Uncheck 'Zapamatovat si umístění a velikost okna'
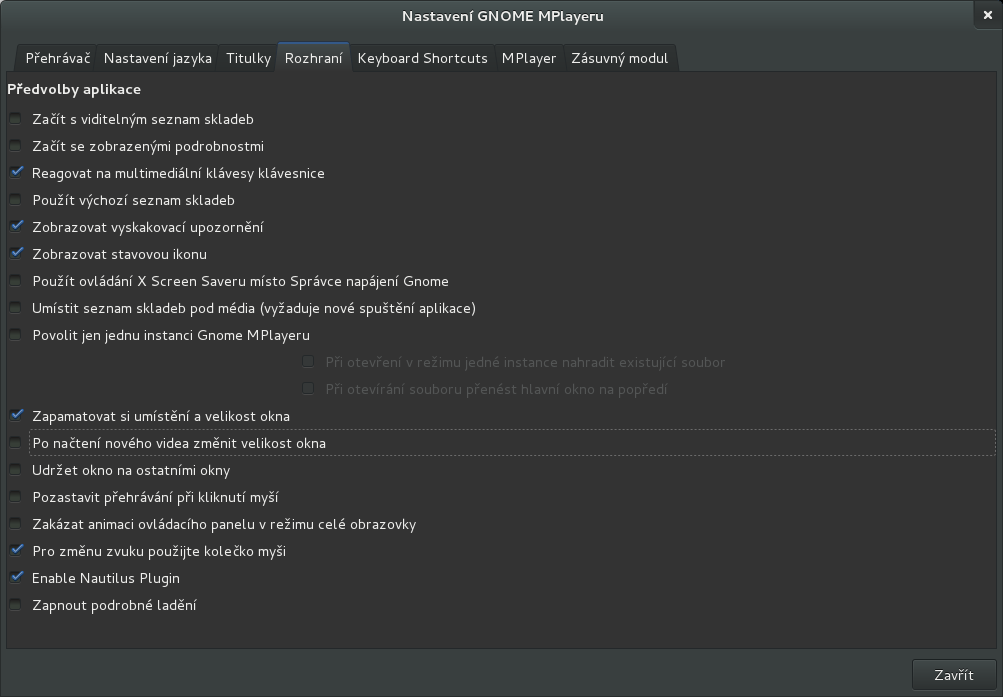Viewport: 1003px width, 697px height. point(15,416)
